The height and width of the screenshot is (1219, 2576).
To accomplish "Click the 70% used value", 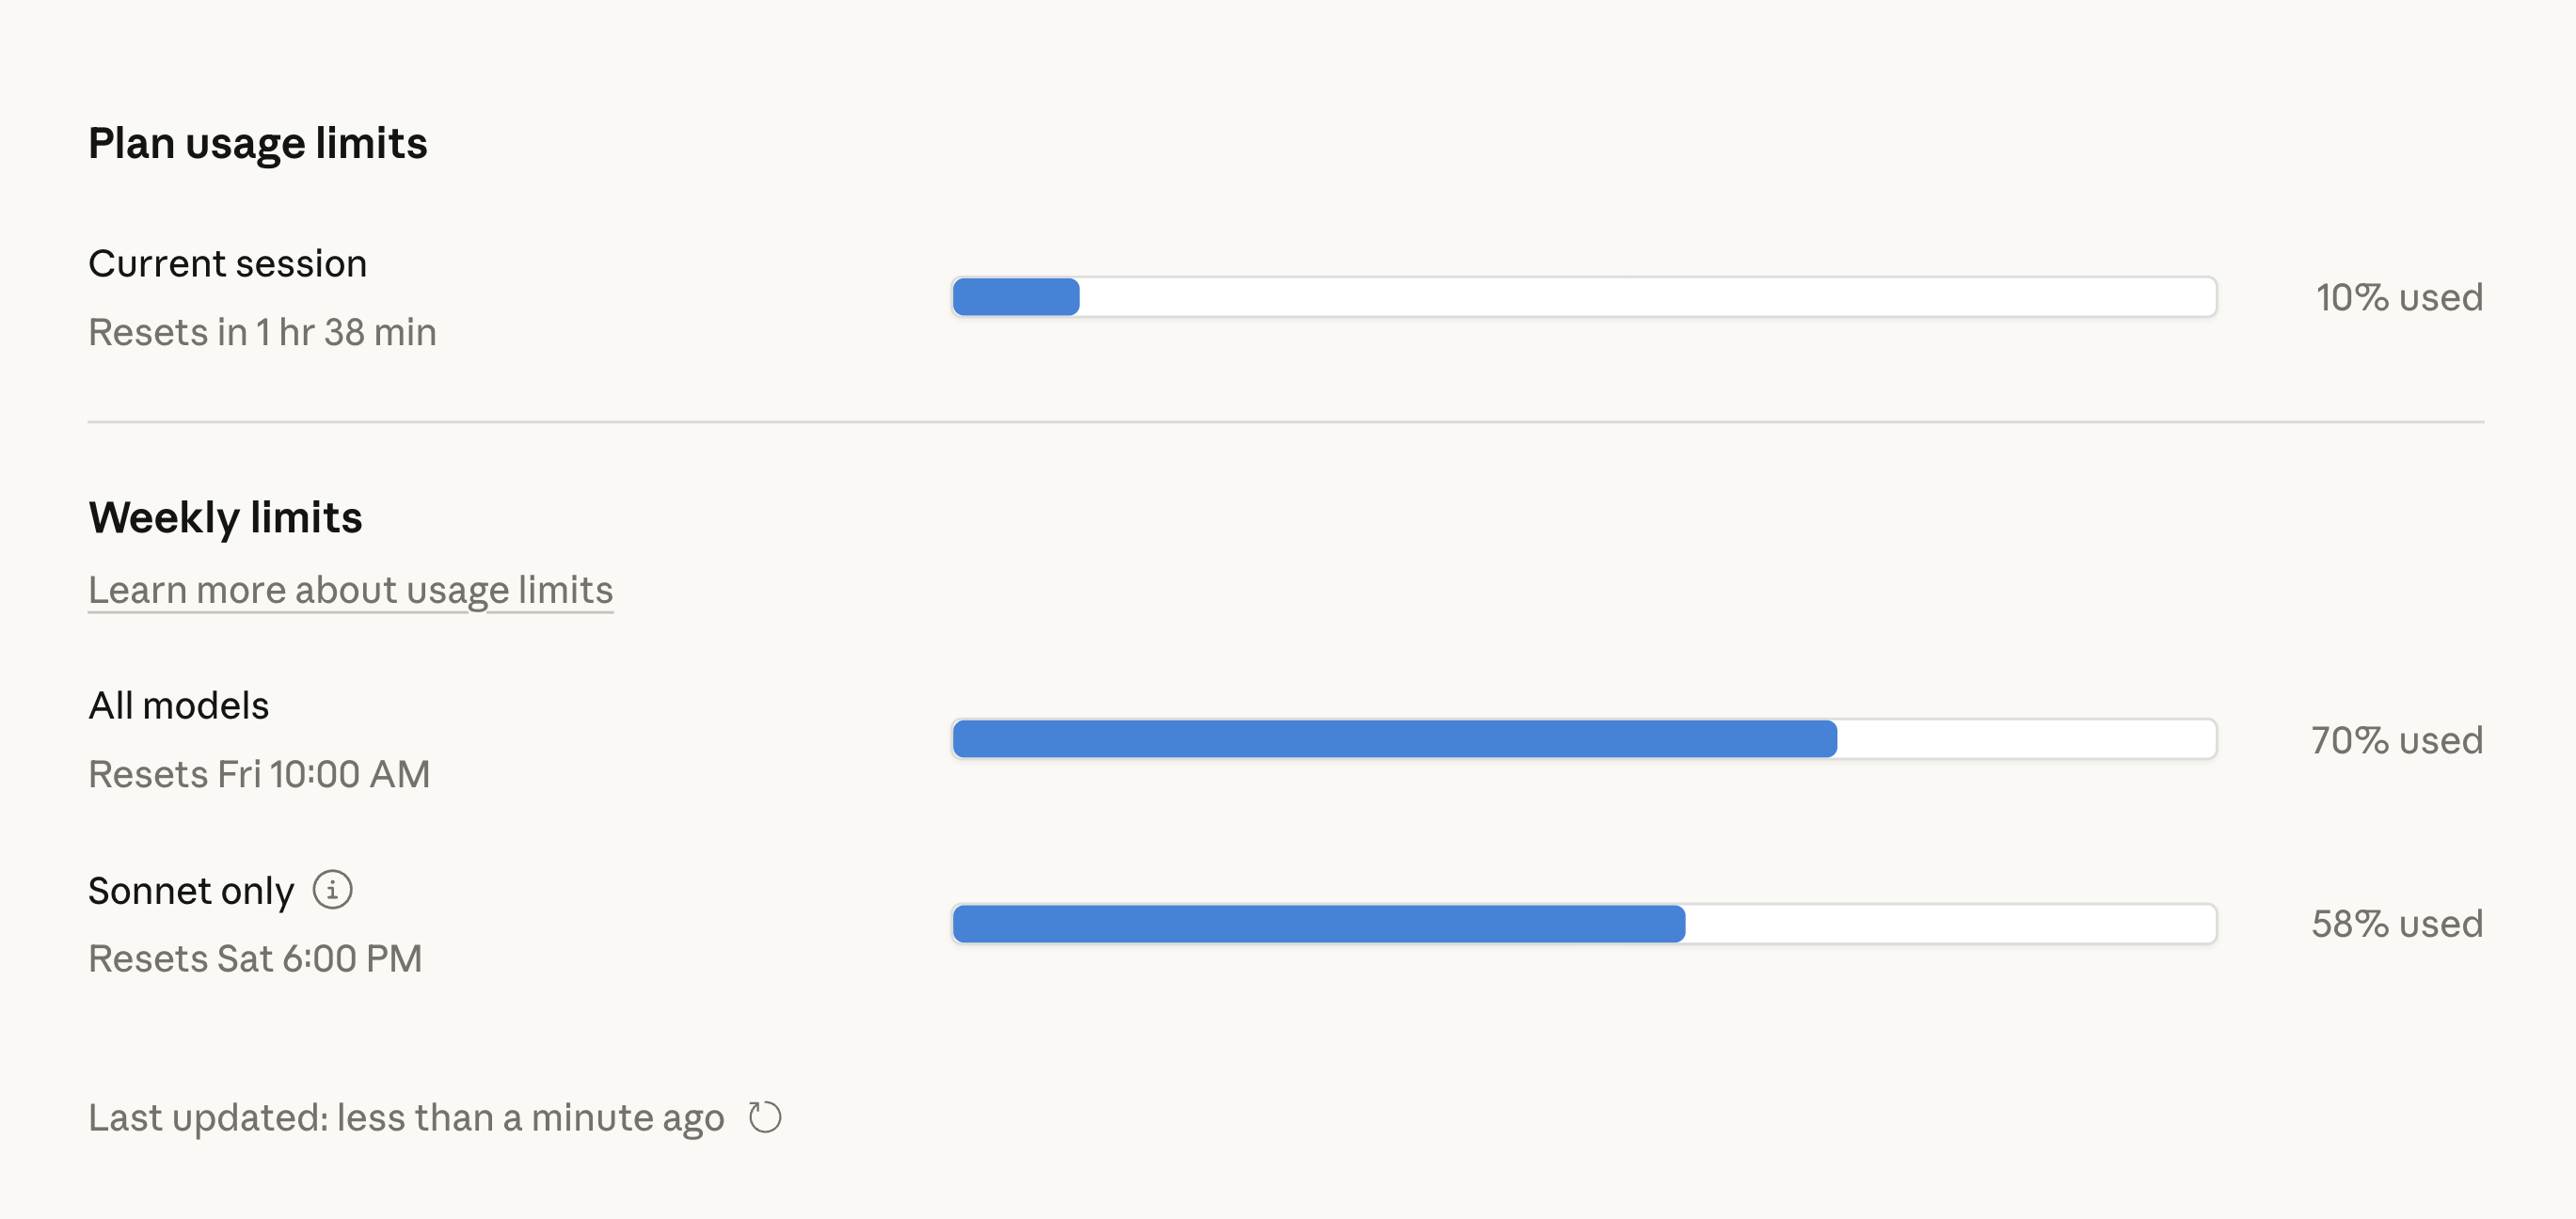I will (x=2396, y=740).
